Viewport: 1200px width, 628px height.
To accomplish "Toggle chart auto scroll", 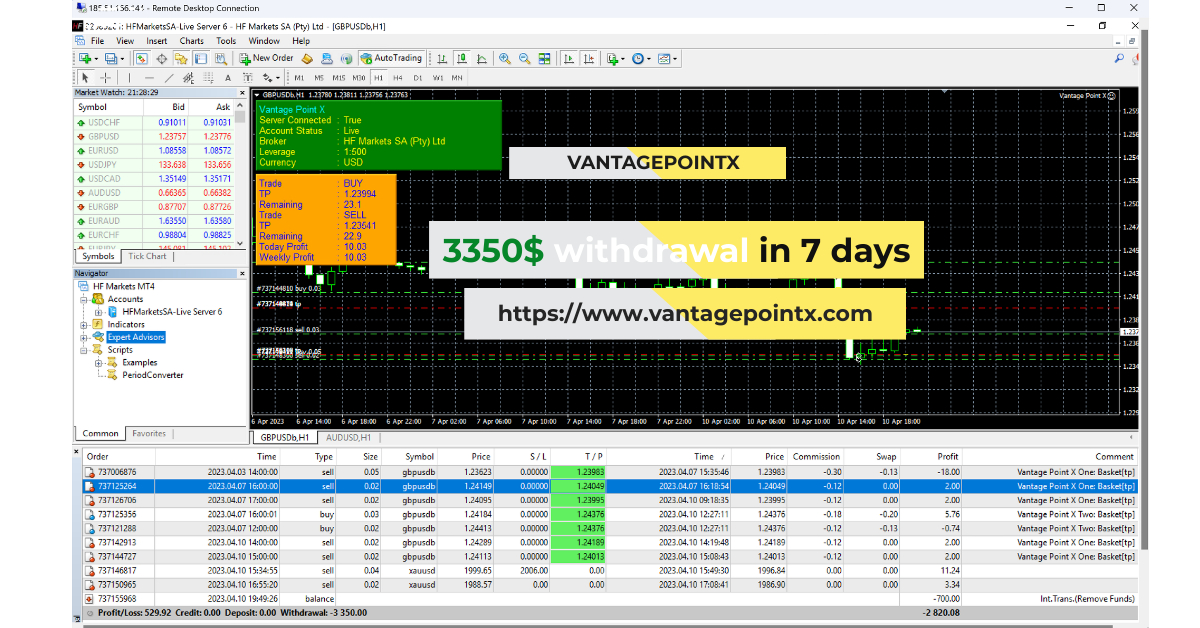I will (x=569, y=58).
